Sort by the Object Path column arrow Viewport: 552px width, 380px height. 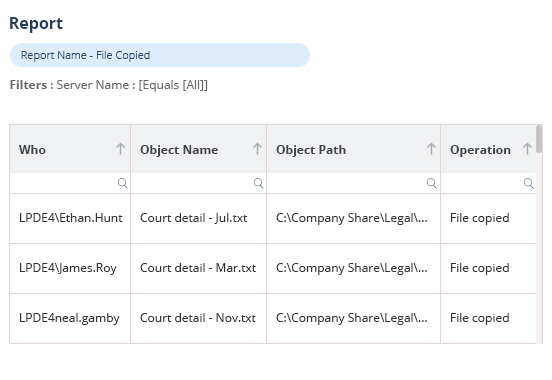pyautogui.click(x=431, y=149)
